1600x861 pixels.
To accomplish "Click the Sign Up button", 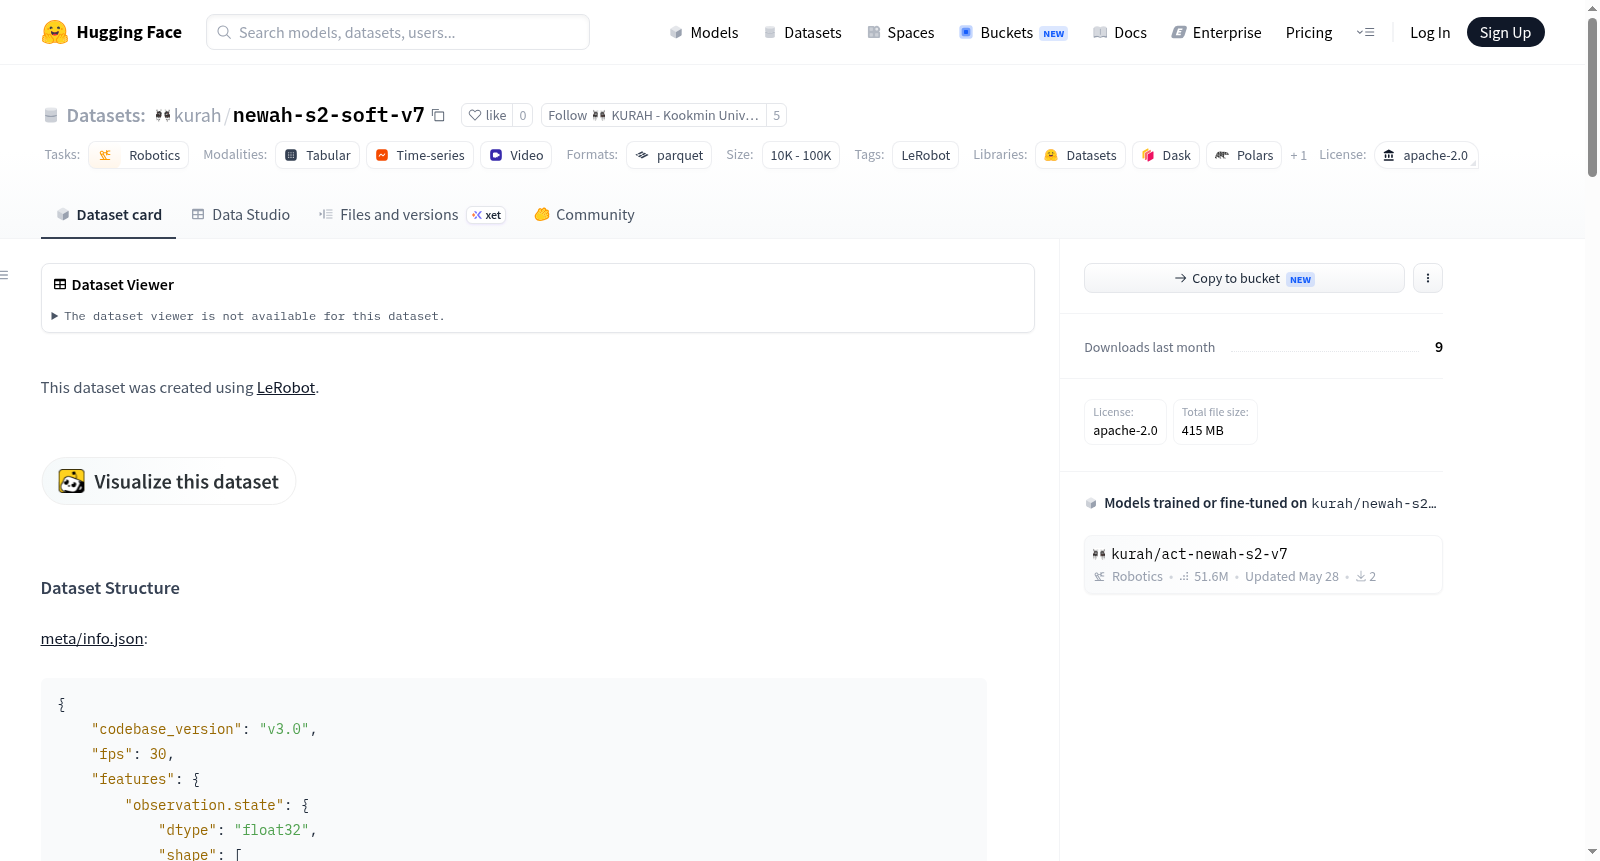I will [1505, 32].
